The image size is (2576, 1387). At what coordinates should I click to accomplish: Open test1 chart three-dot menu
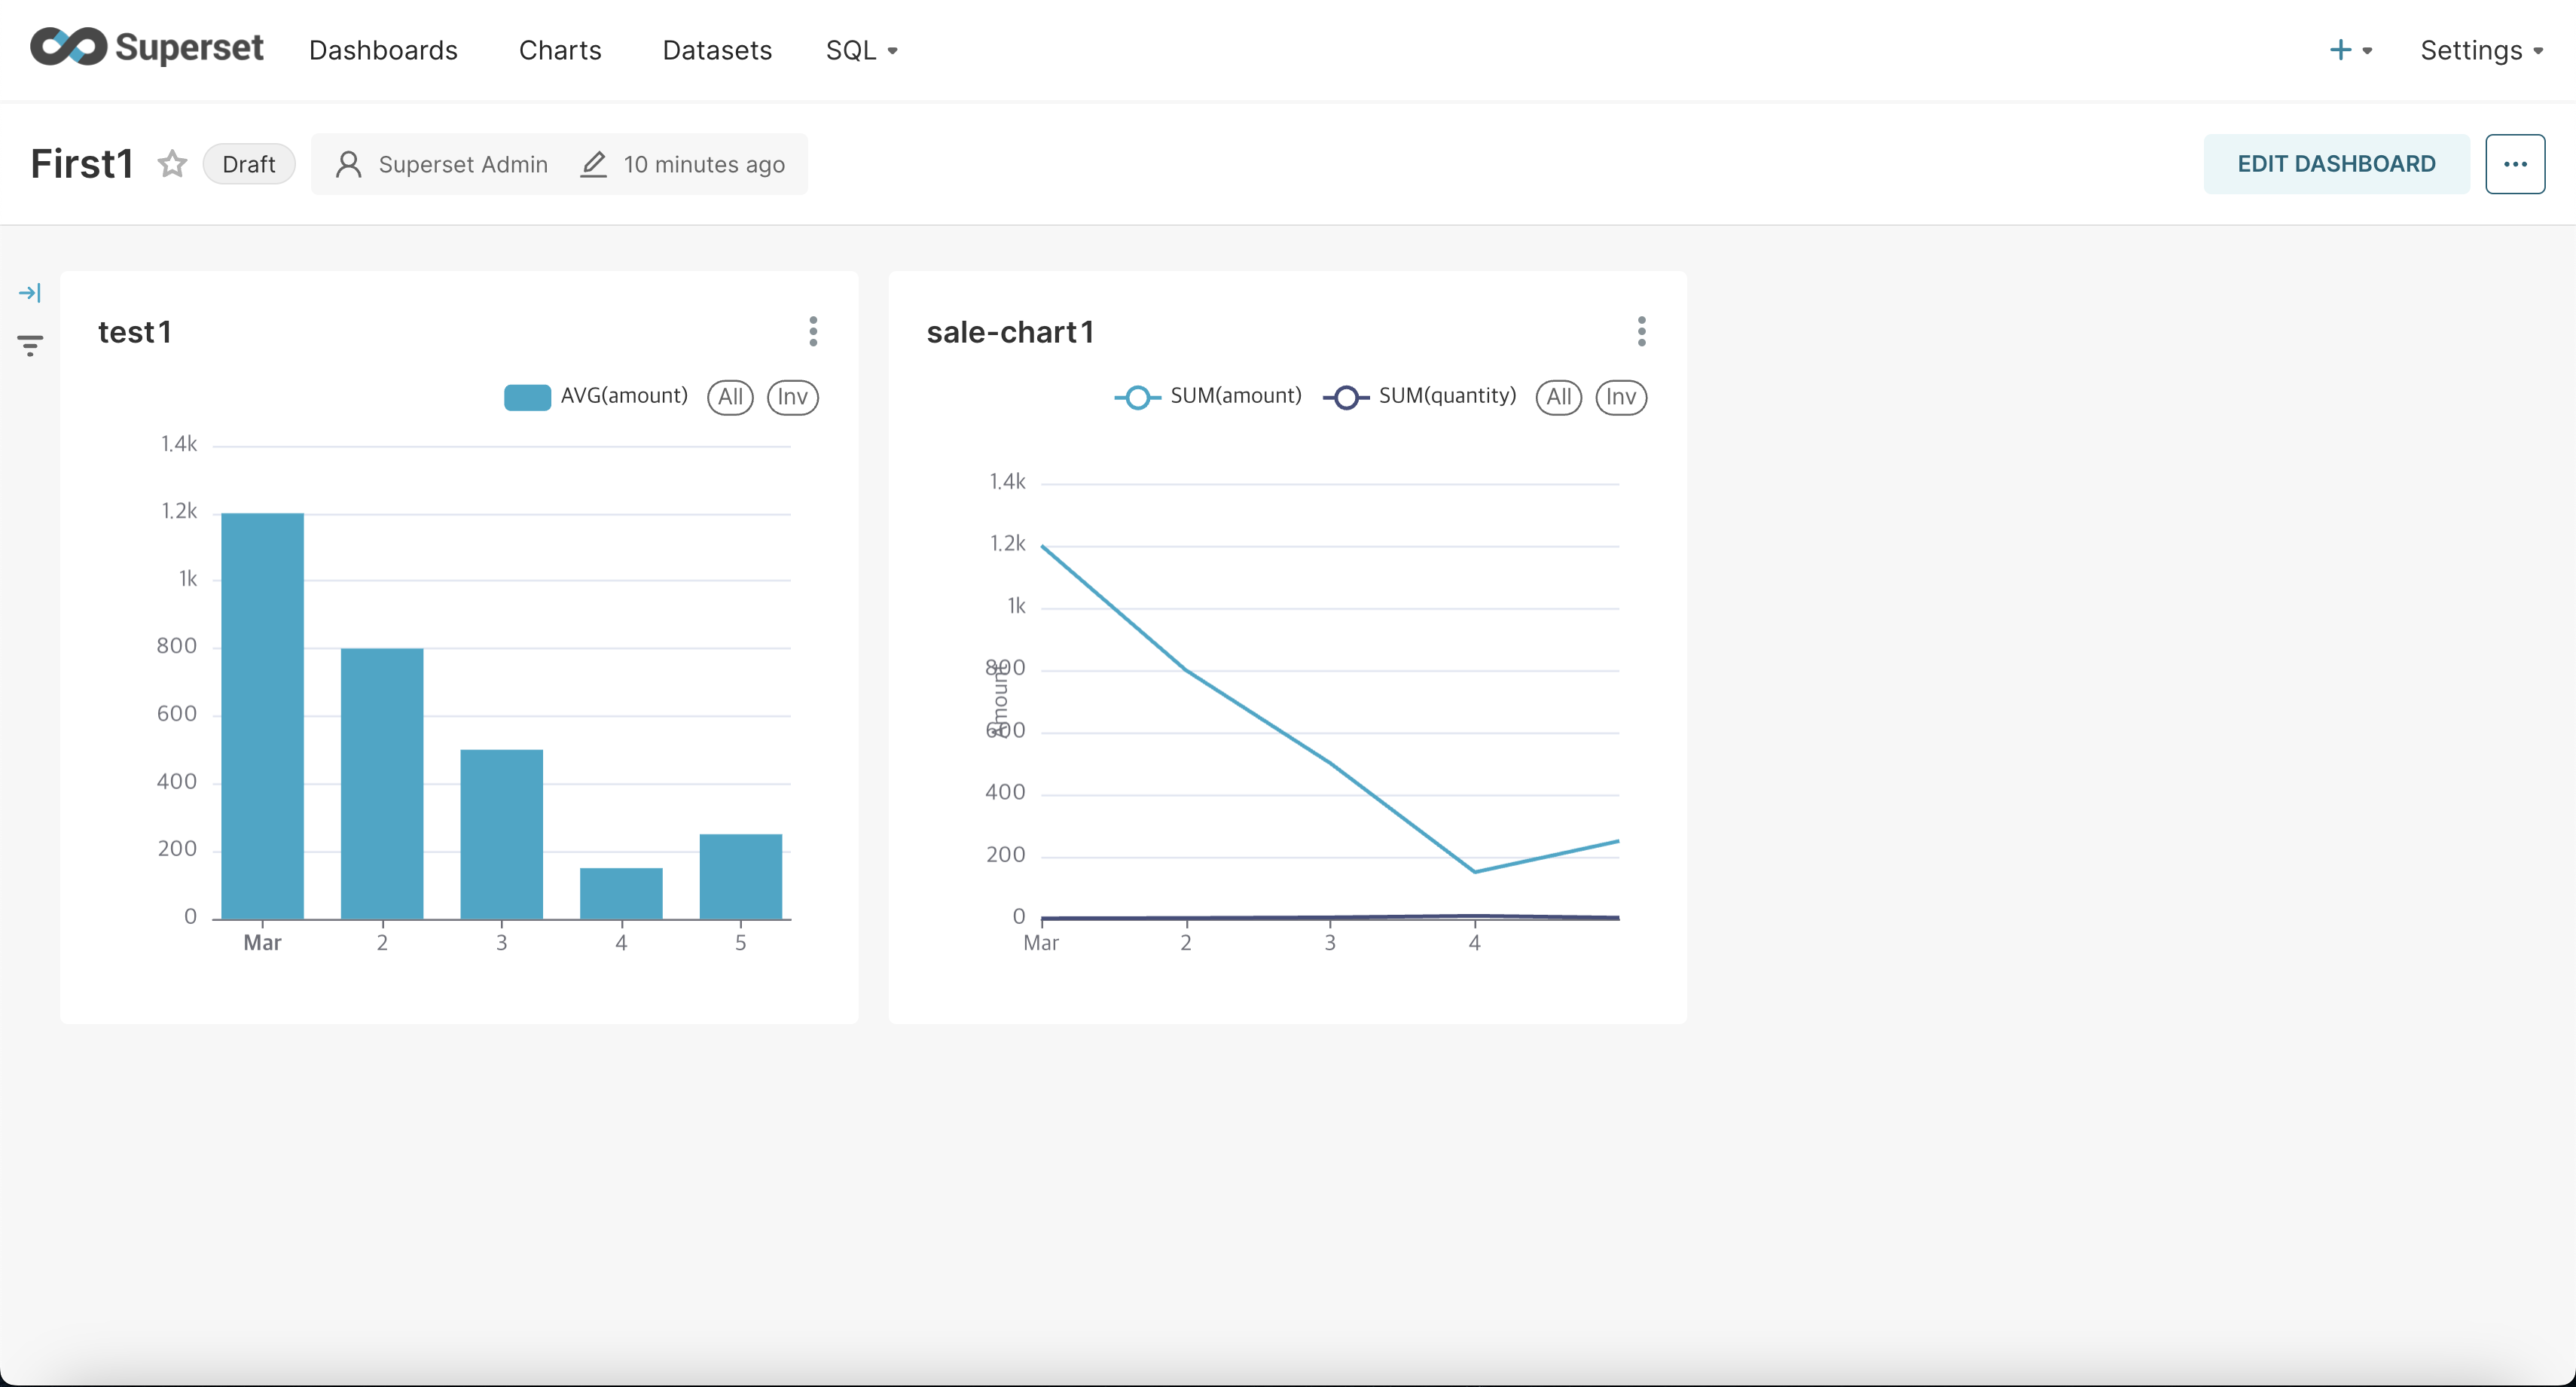point(813,331)
